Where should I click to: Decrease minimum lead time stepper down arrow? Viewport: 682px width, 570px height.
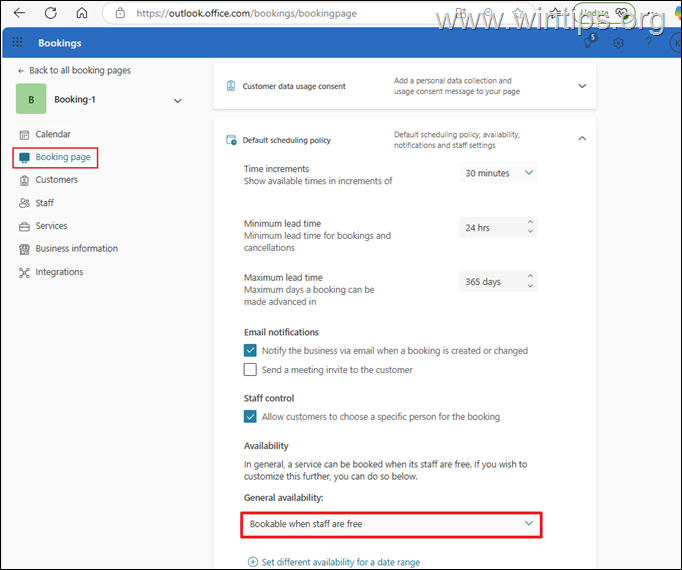pos(530,231)
